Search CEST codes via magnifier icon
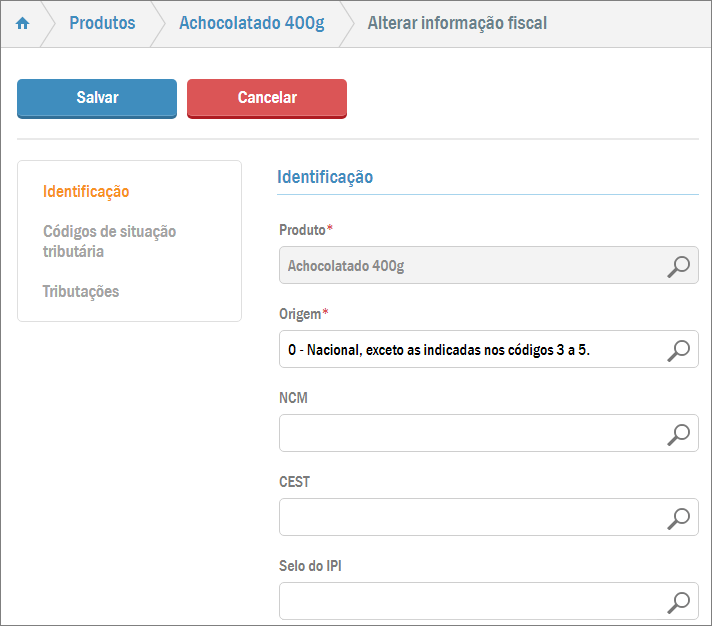 (678, 518)
